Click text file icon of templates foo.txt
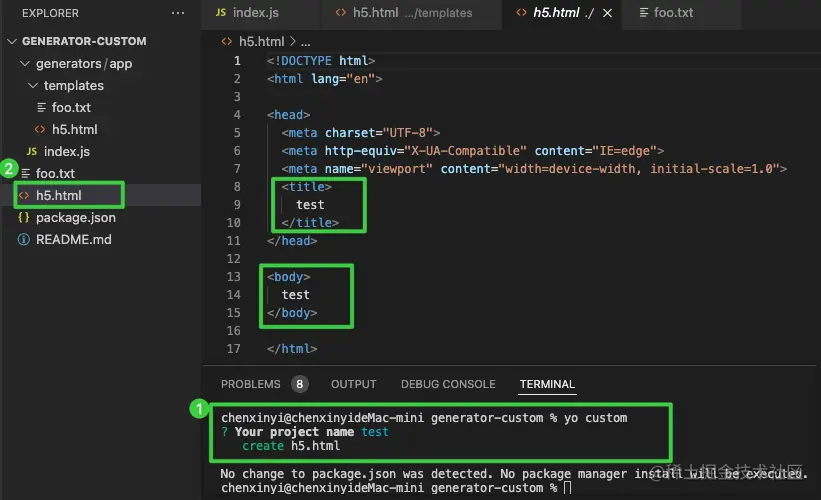The width and height of the screenshot is (821, 500). (x=41, y=107)
